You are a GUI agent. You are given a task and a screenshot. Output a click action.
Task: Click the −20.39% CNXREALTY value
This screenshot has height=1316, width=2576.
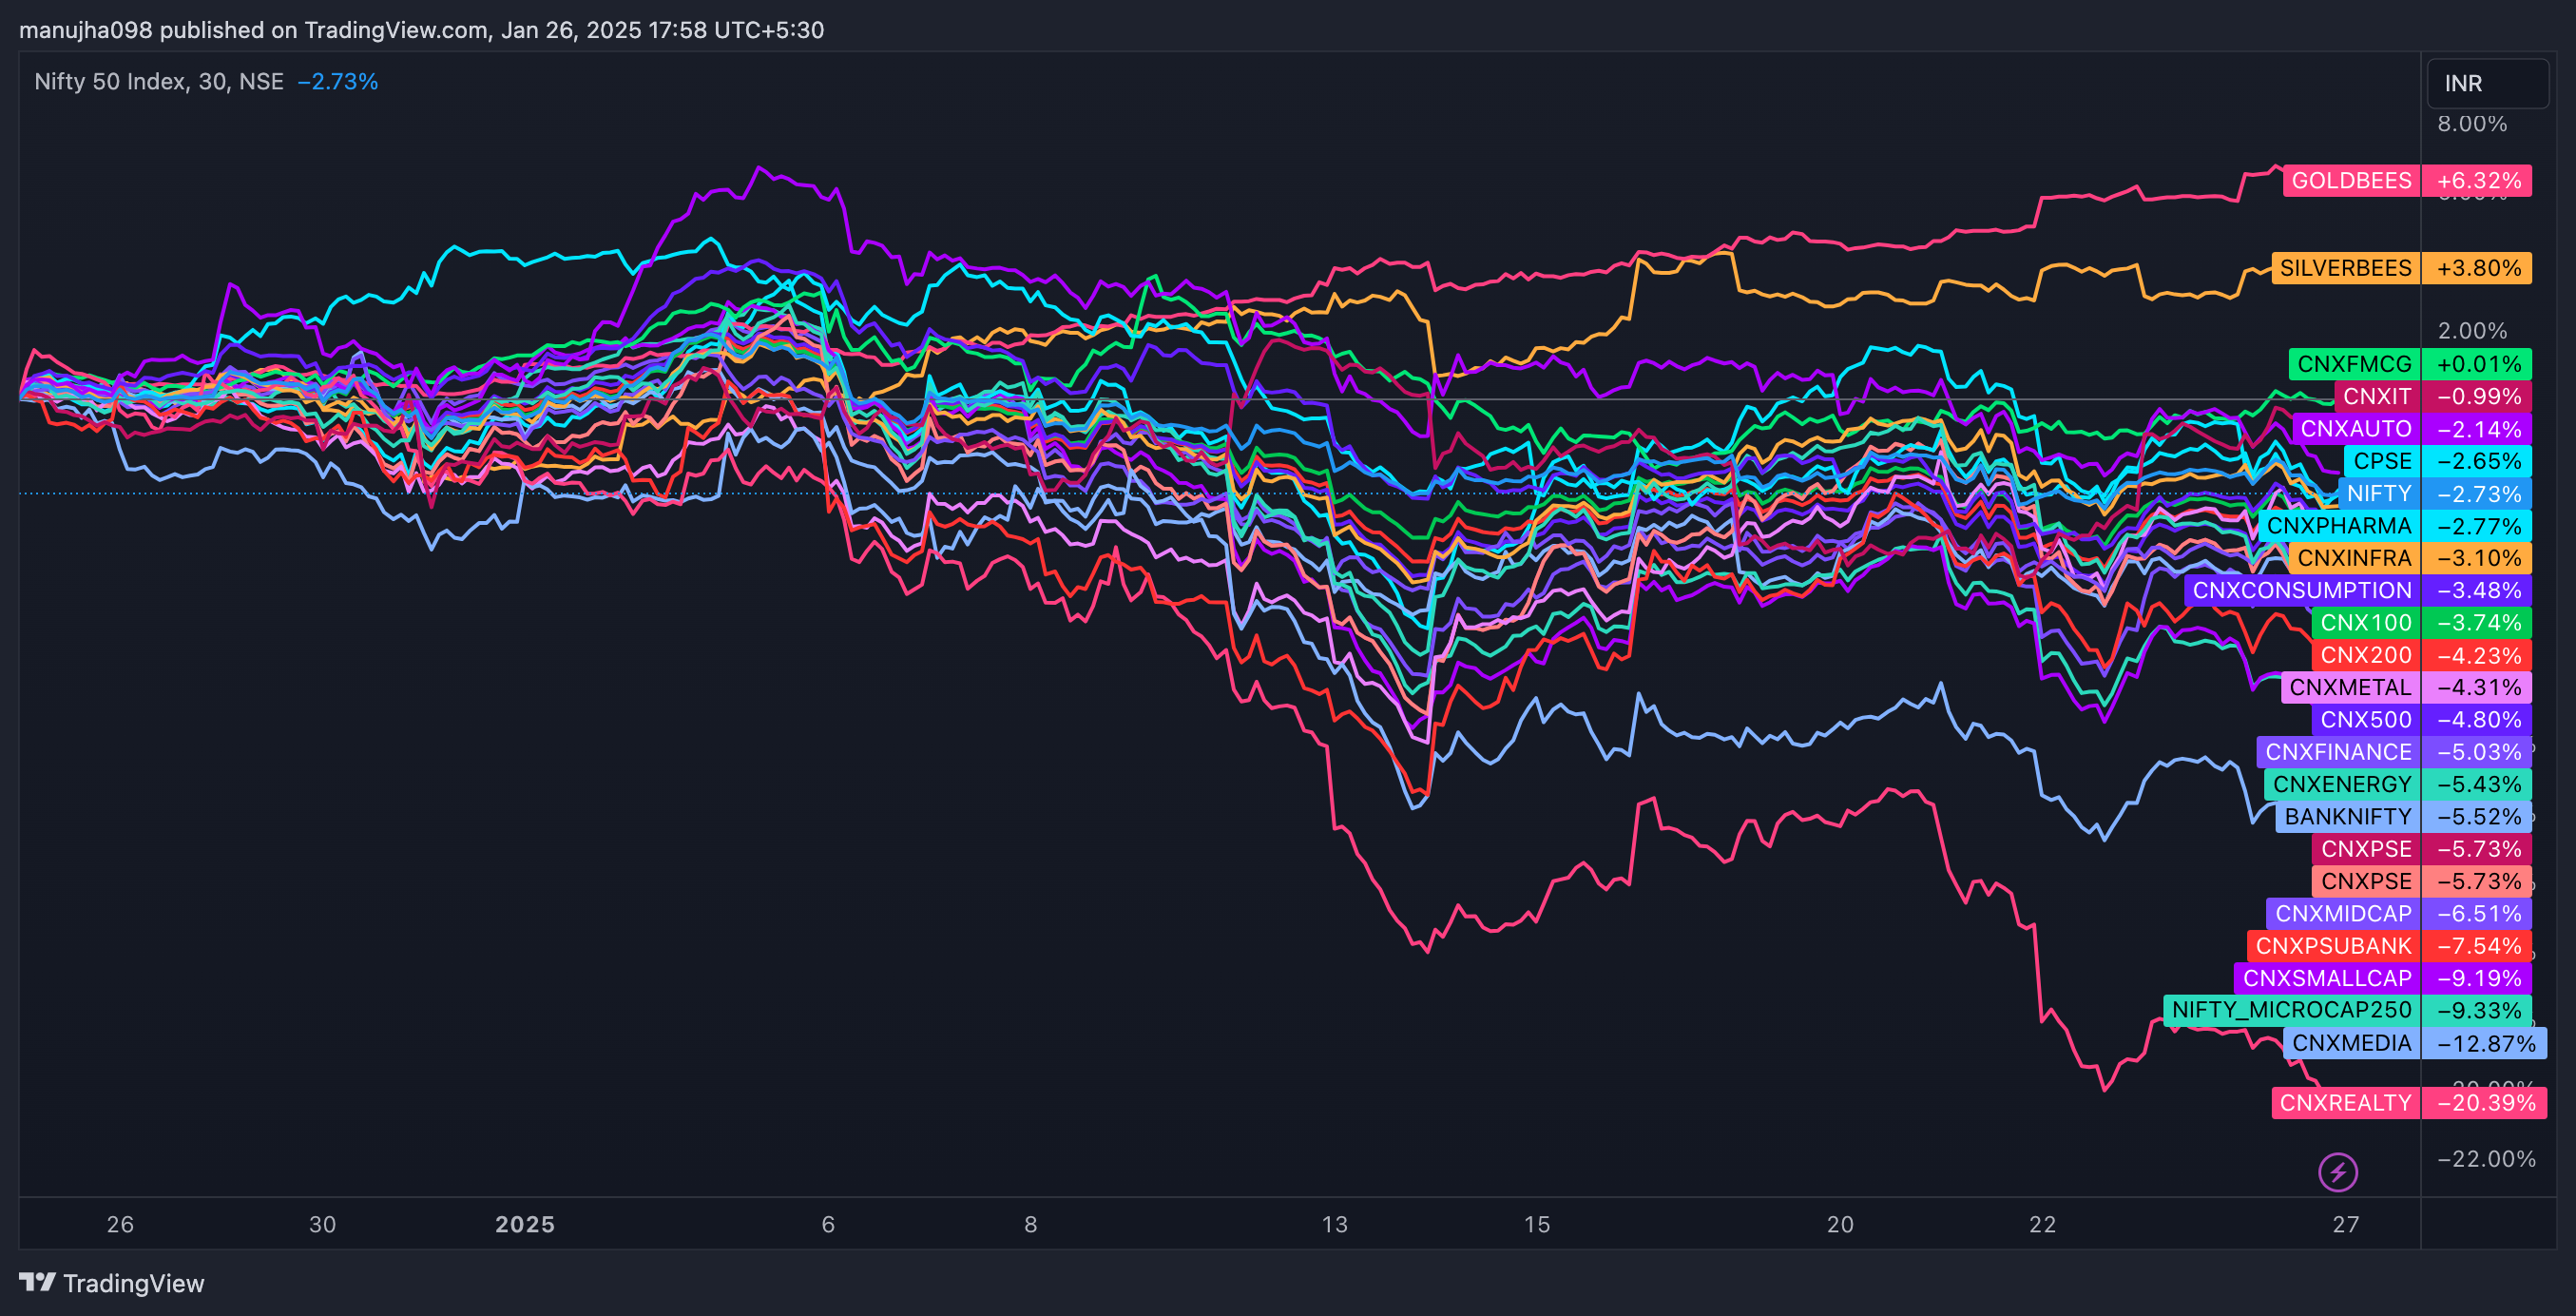2485,1103
